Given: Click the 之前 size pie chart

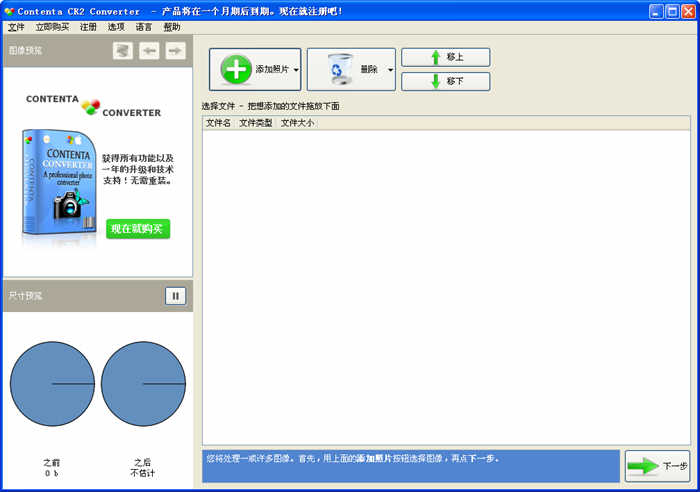Looking at the screenshot, I should [52, 384].
